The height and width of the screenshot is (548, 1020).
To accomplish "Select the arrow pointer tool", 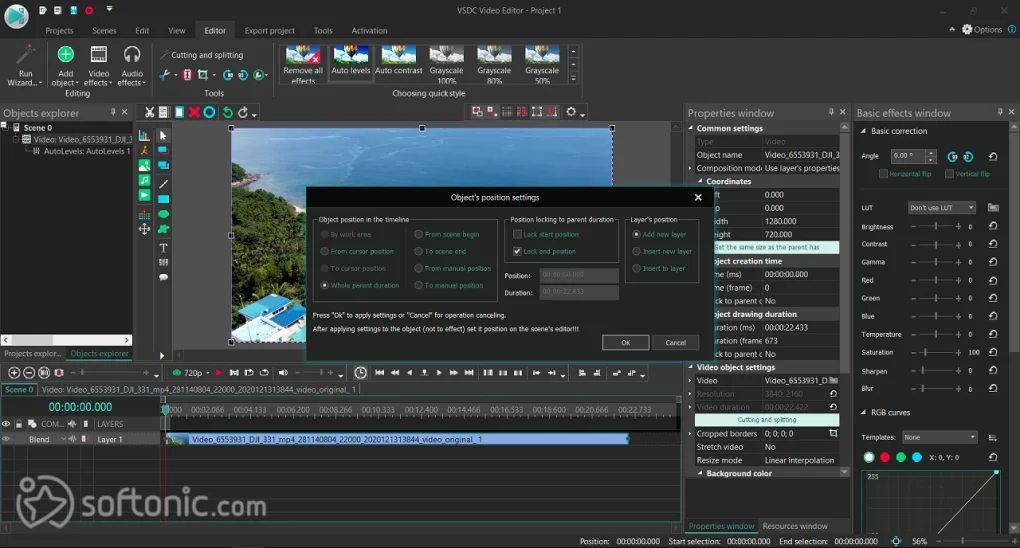I will click(x=163, y=135).
